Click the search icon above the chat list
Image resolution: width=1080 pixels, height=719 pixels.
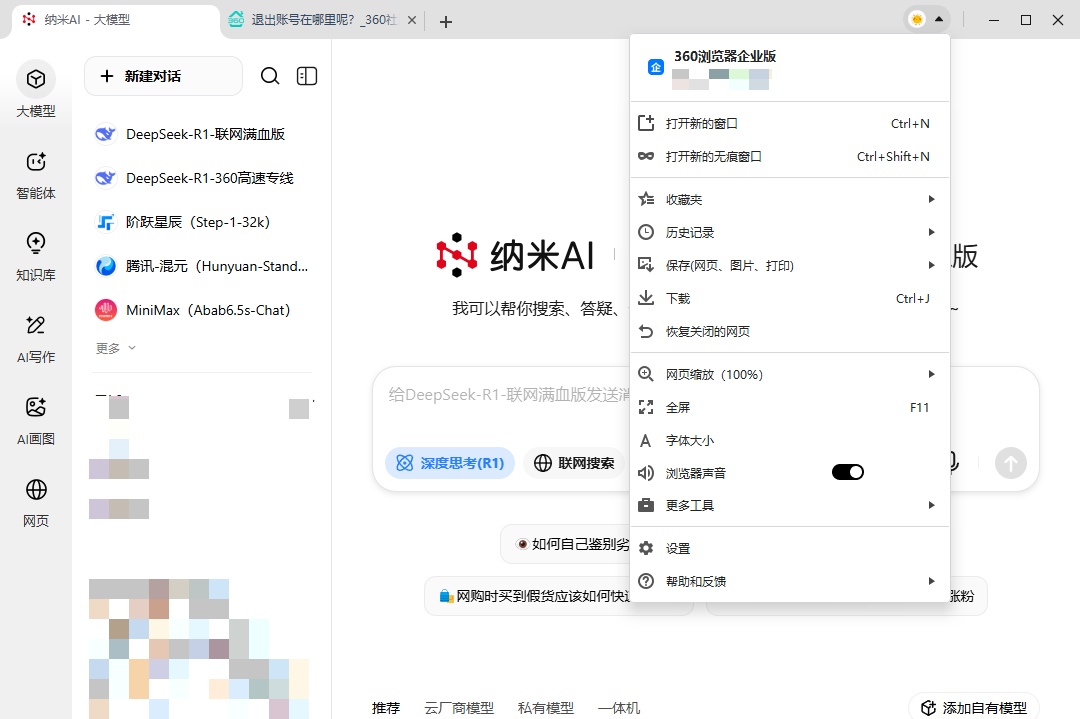click(272, 75)
